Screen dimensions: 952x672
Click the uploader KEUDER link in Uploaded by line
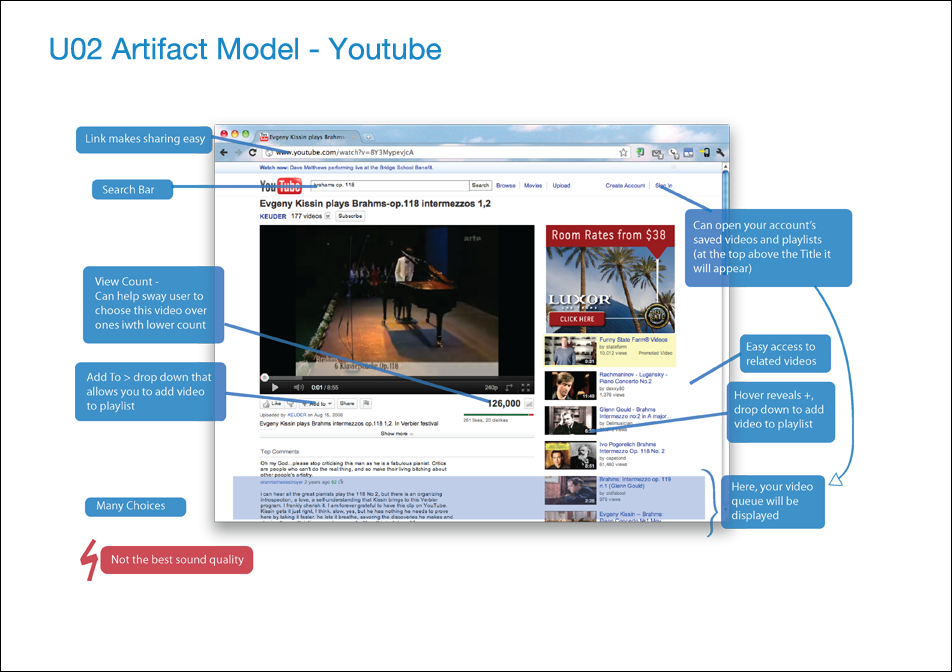click(297, 415)
